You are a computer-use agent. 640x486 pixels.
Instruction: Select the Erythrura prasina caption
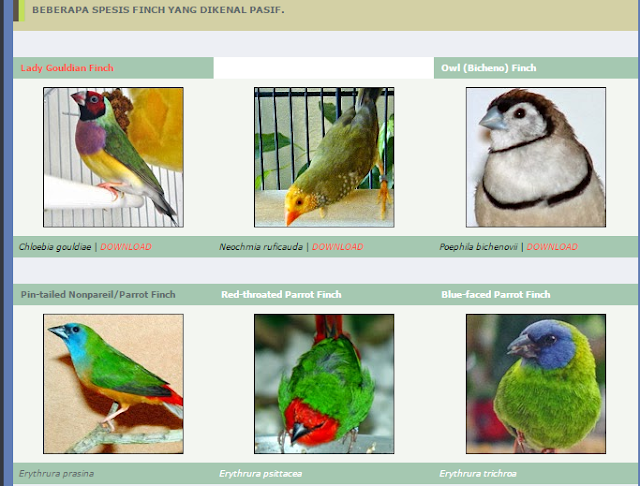pyautogui.click(x=56, y=473)
